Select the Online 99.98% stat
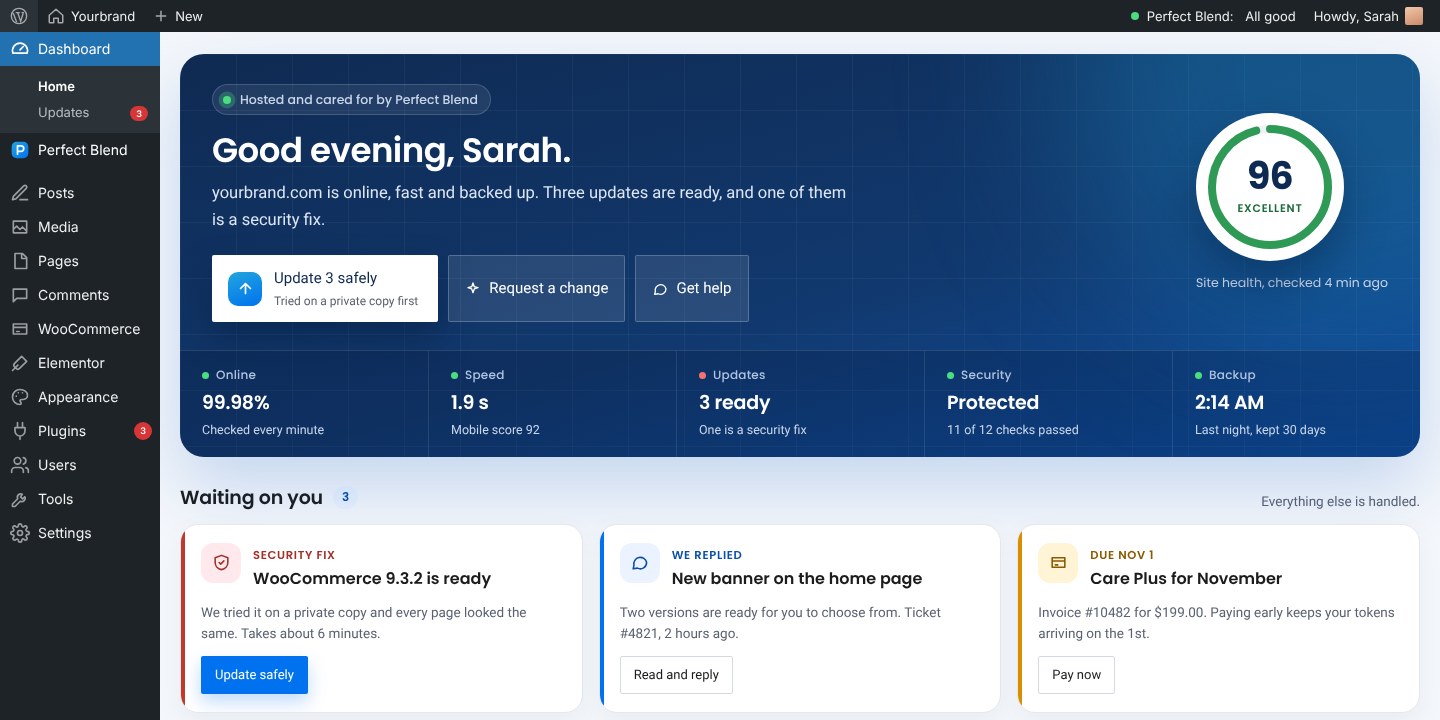The height and width of the screenshot is (720, 1440). (x=304, y=404)
